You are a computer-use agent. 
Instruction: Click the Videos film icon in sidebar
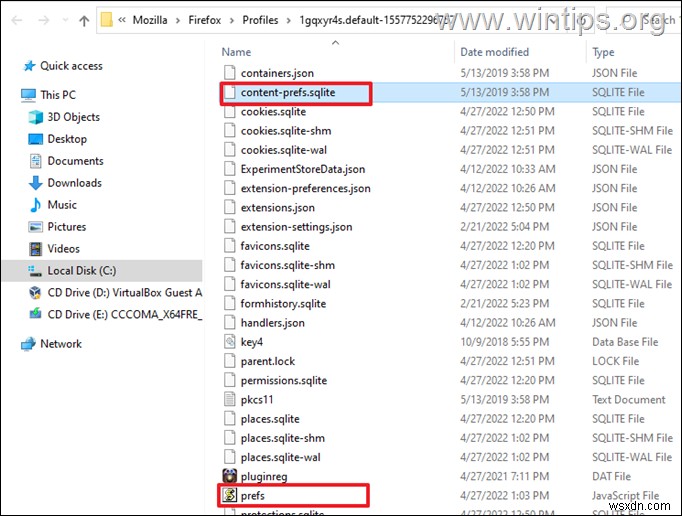(35, 249)
